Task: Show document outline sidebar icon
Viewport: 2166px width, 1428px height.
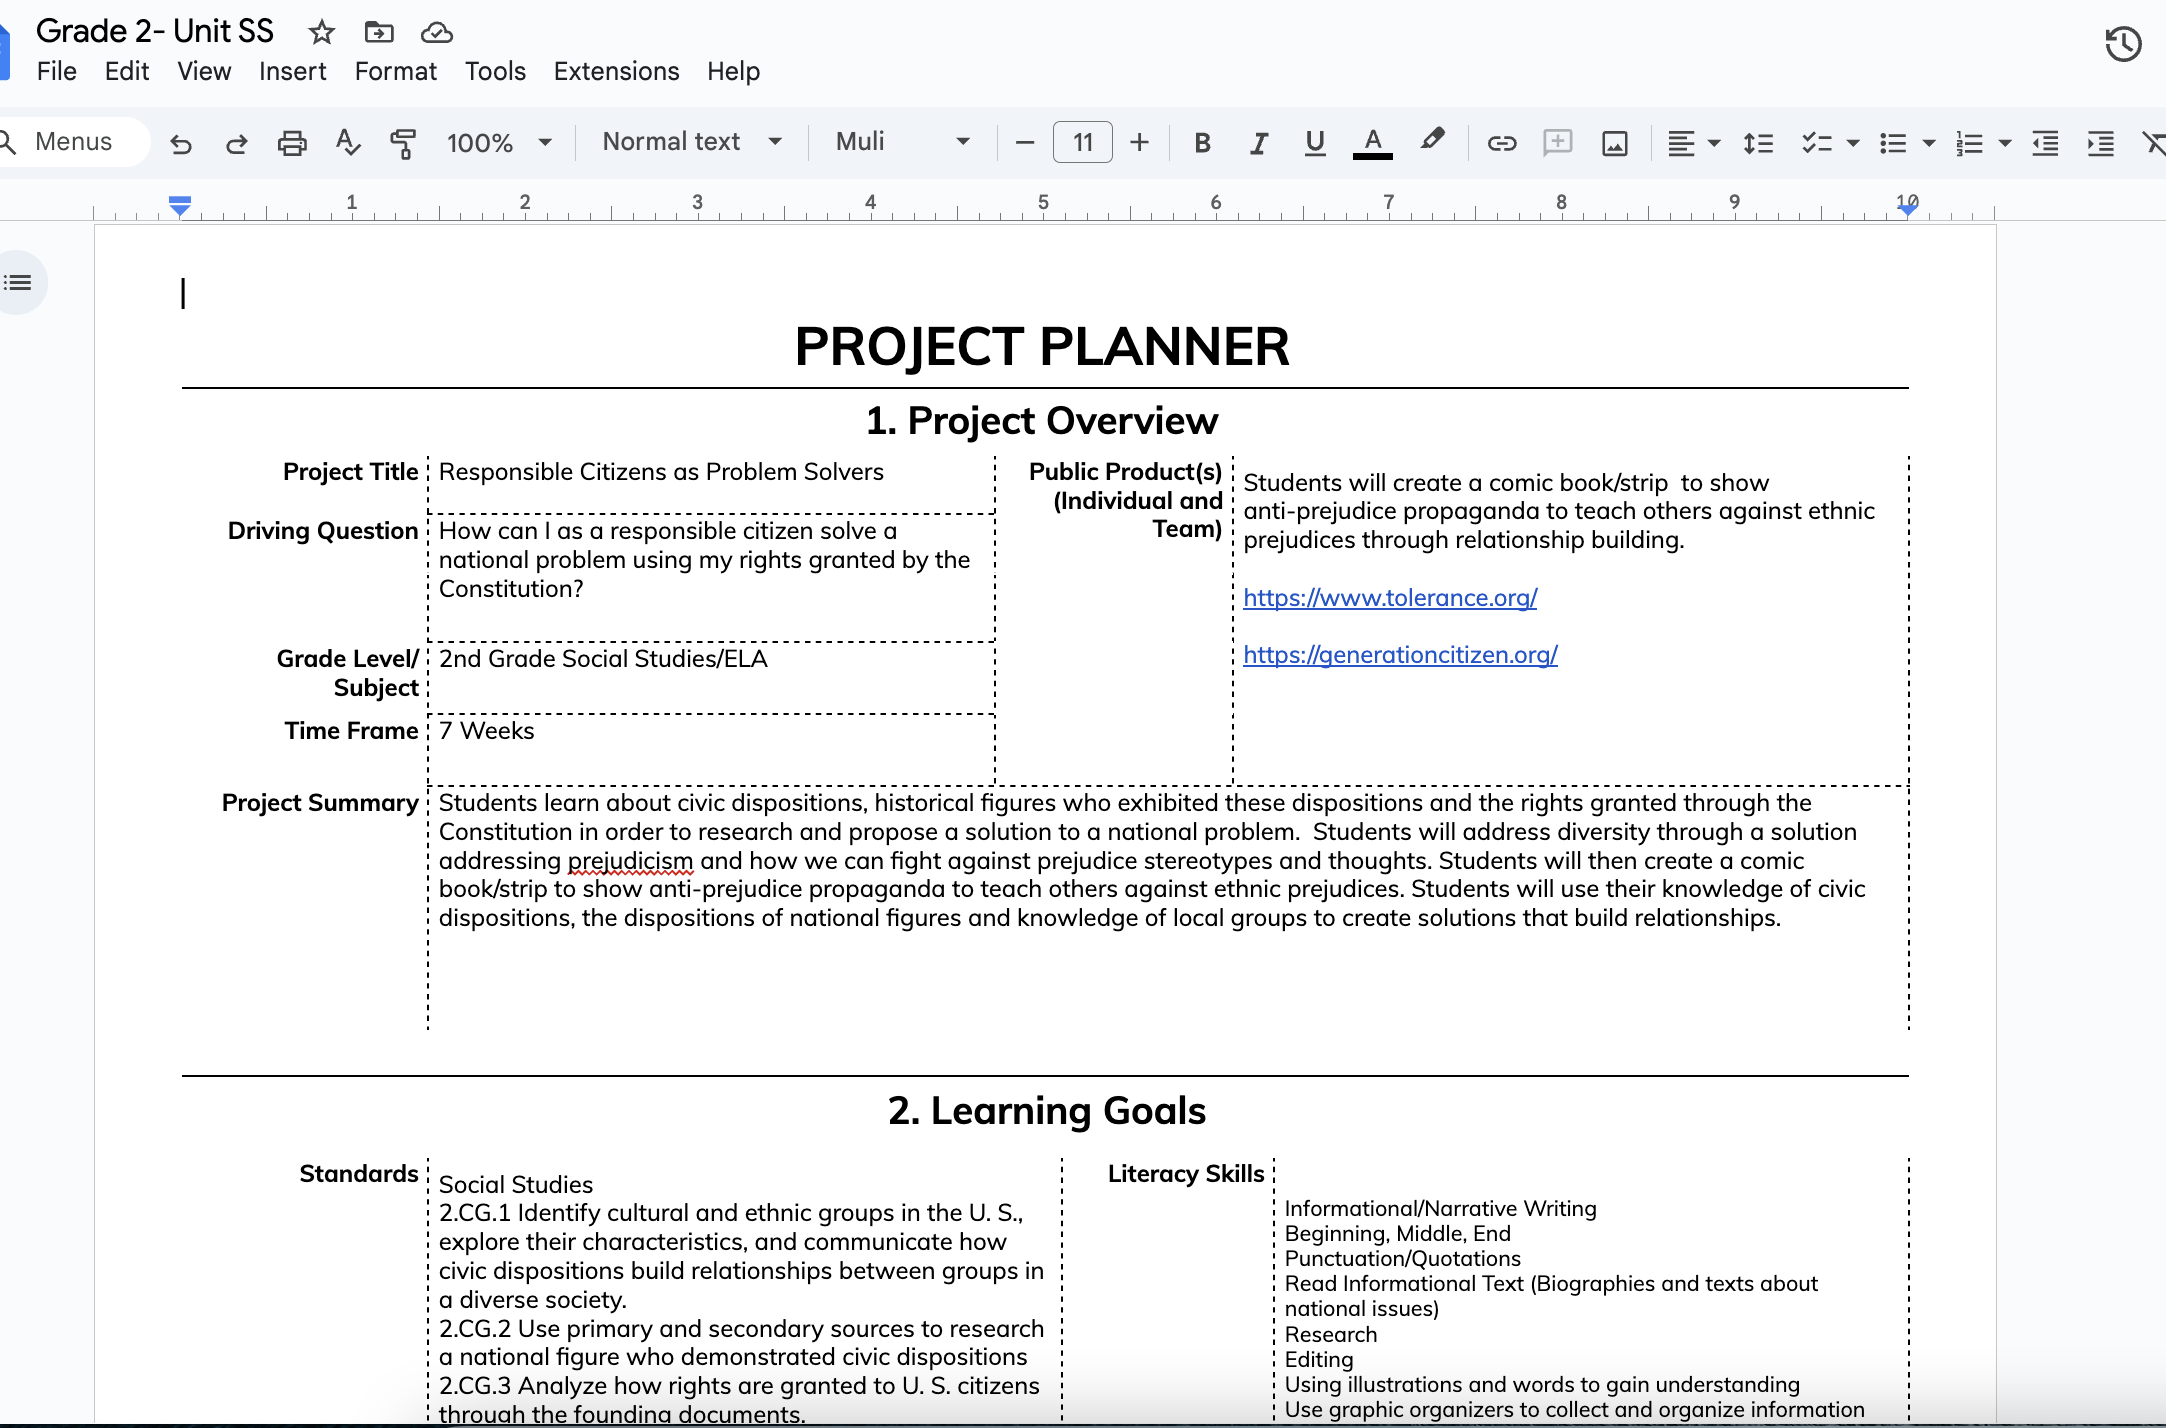Action: [18, 283]
